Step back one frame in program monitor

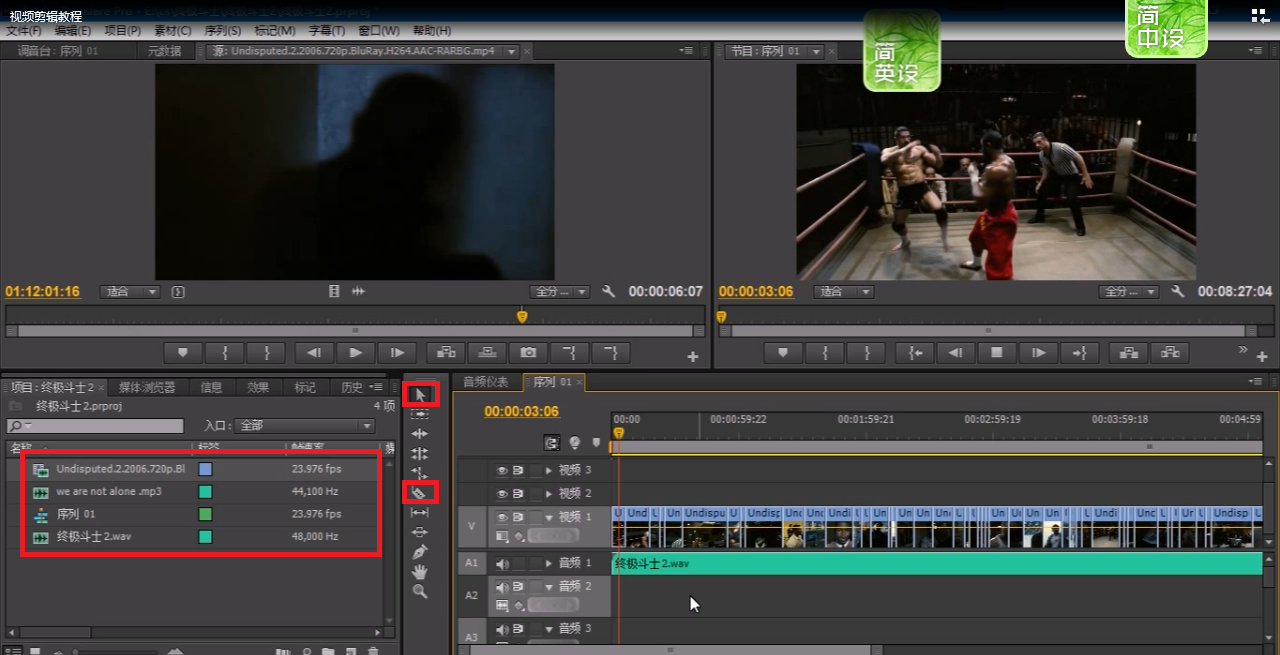[x=955, y=352]
